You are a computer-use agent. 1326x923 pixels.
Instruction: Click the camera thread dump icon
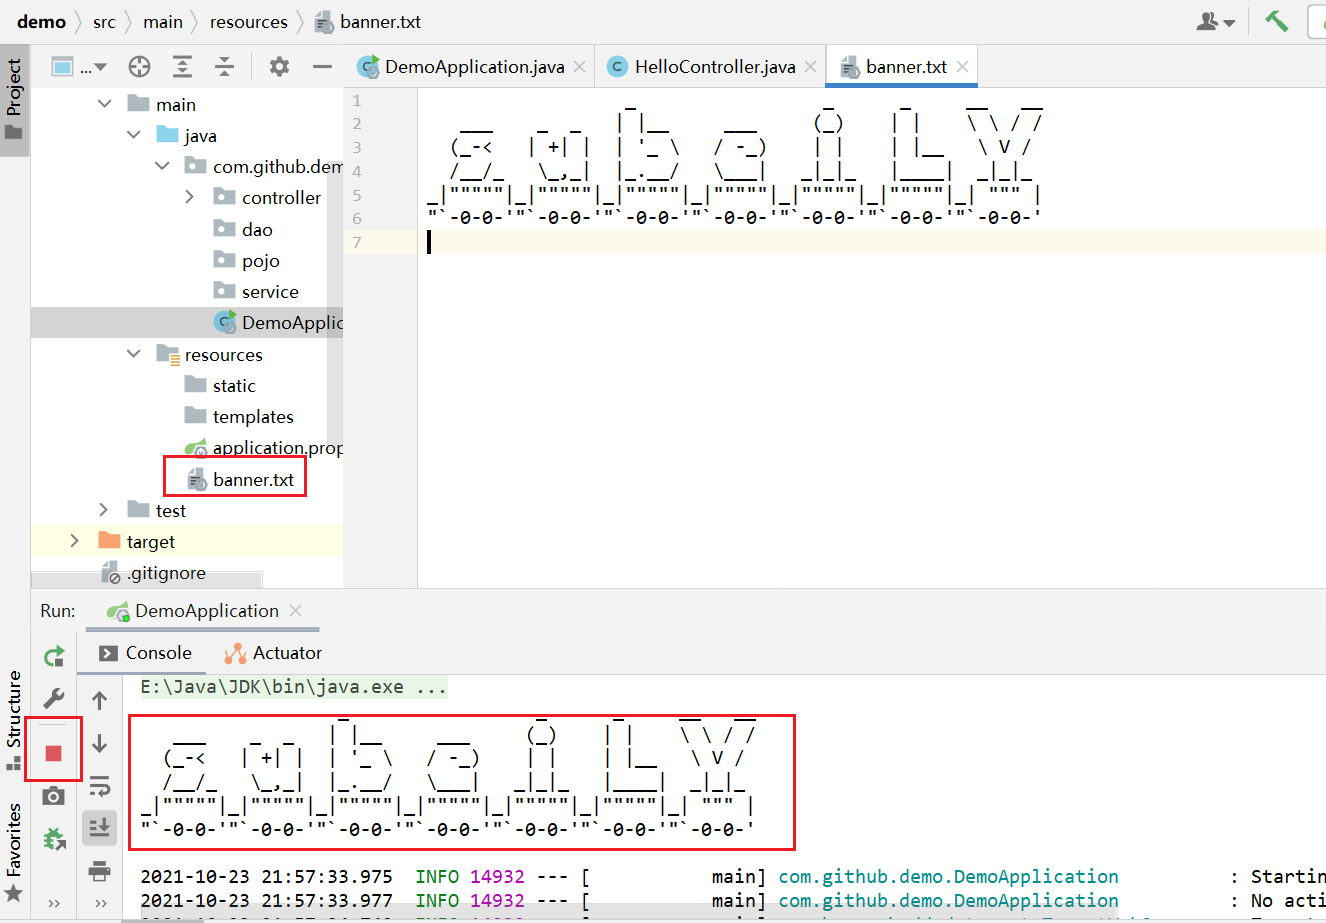click(x=54, y=796)
